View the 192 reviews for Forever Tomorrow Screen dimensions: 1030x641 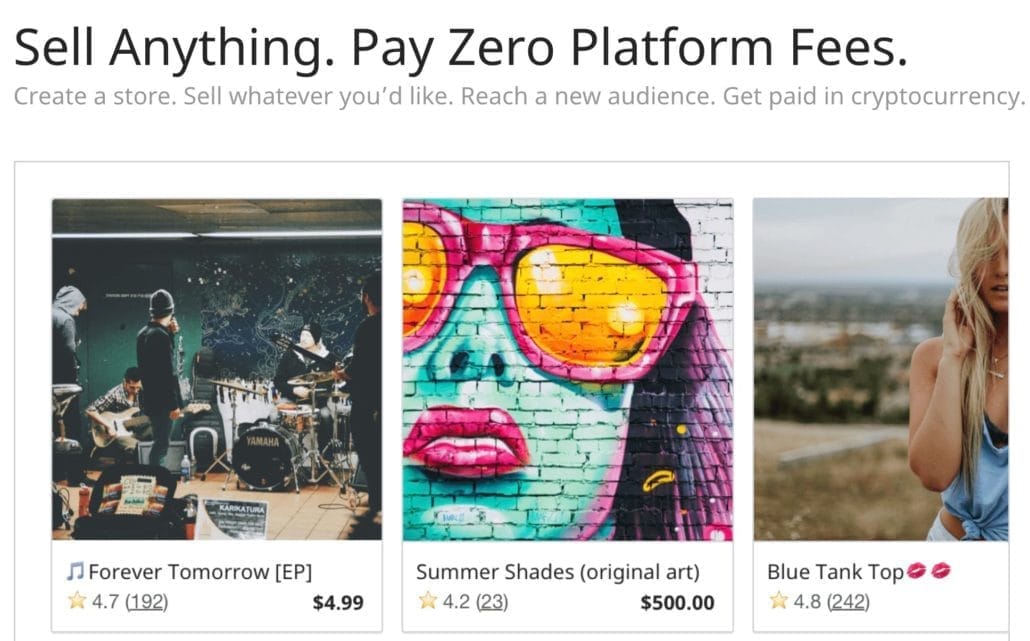click(x=147, y=602)
